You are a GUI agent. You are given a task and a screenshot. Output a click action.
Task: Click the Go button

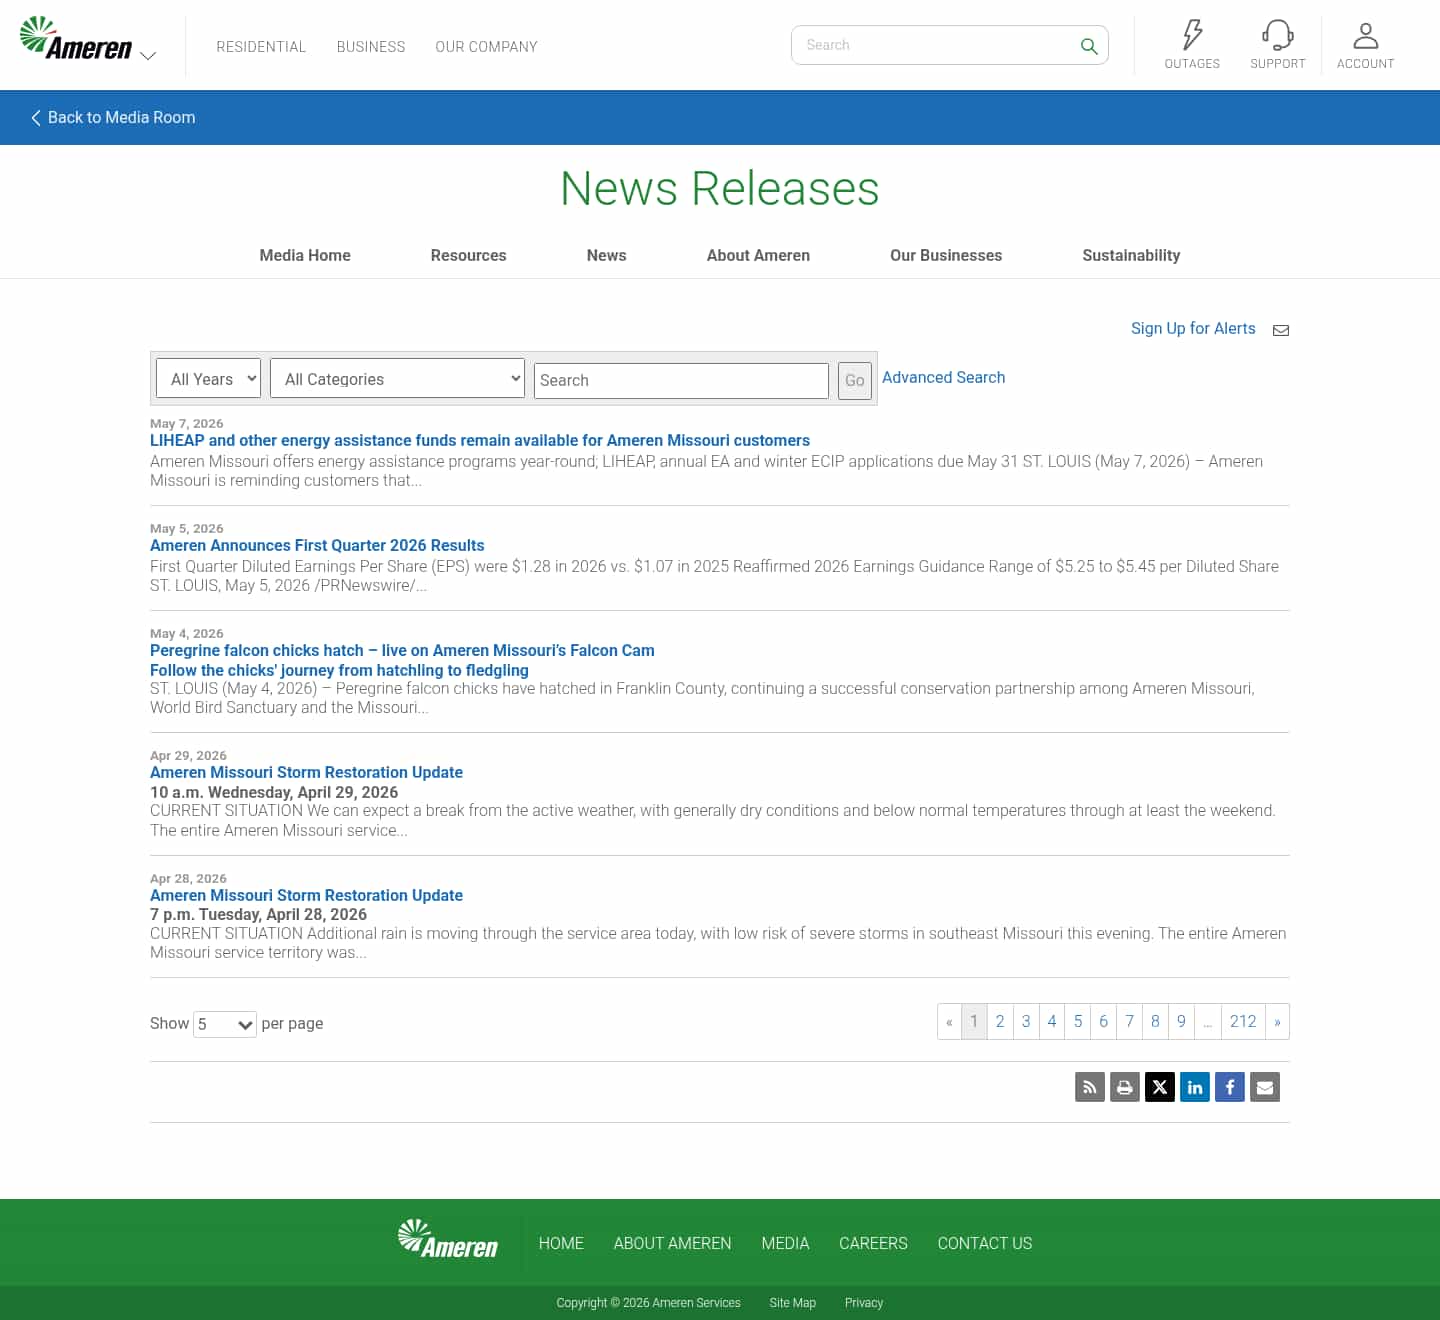[x=855, y=381]
